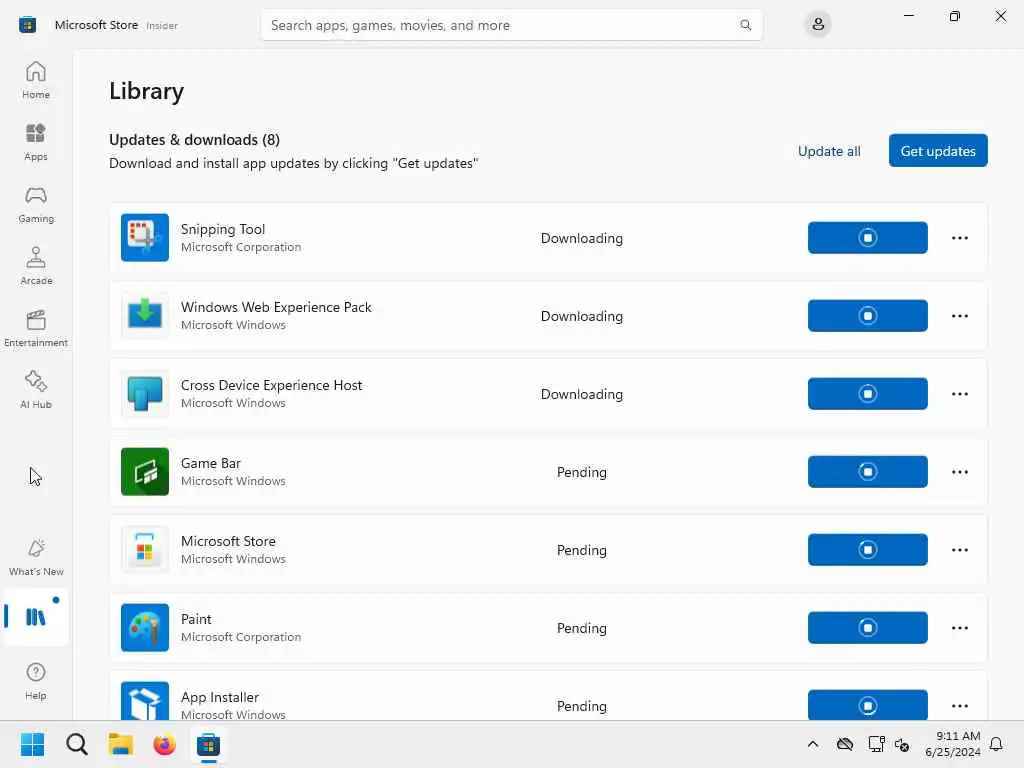This screenshot has width=1024, height=768.
Task: Open File Explorer from the taskbar
Action: coord(121,744)
